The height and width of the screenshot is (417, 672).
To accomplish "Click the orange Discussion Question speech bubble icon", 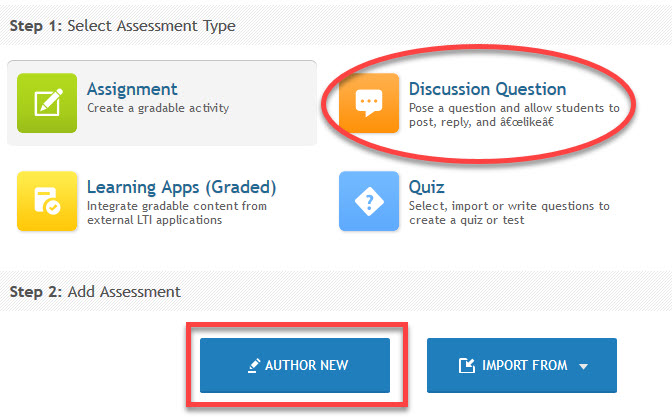I will click(368, 103).
